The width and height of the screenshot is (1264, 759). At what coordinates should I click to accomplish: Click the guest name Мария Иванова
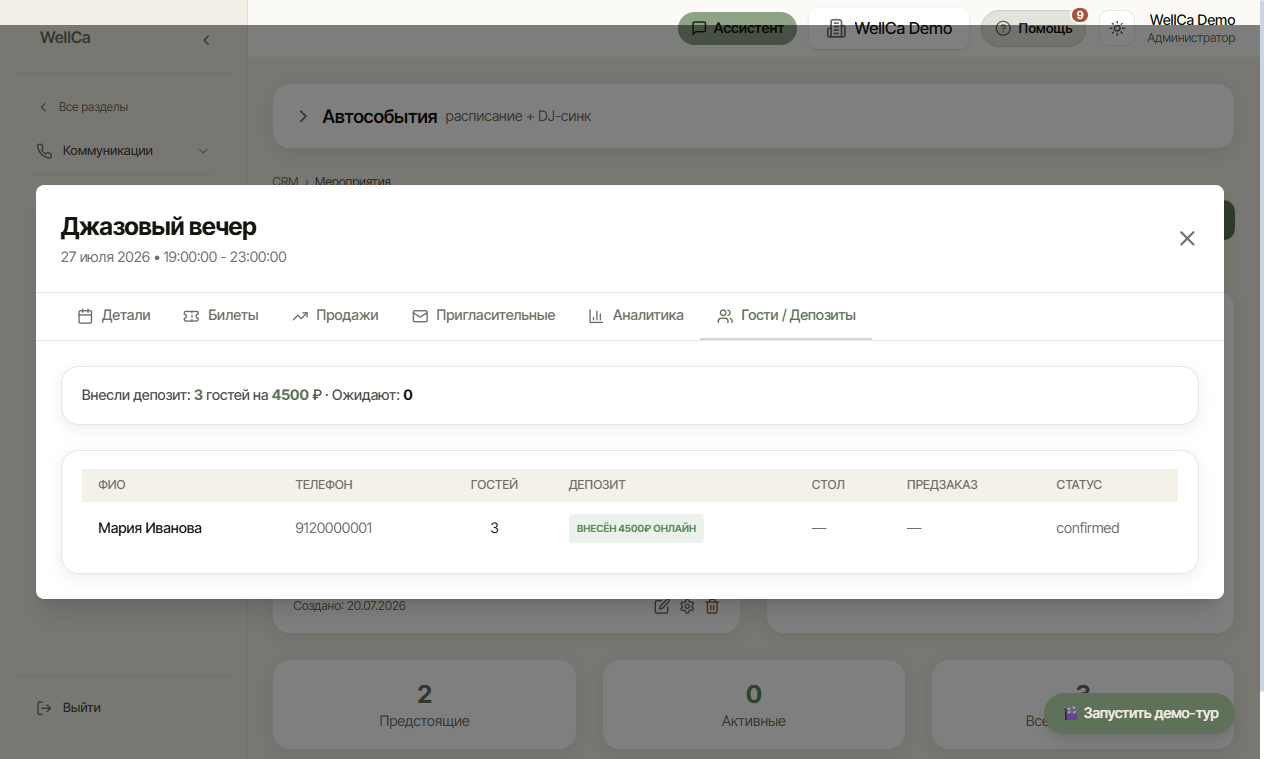[x=150, y=528]
